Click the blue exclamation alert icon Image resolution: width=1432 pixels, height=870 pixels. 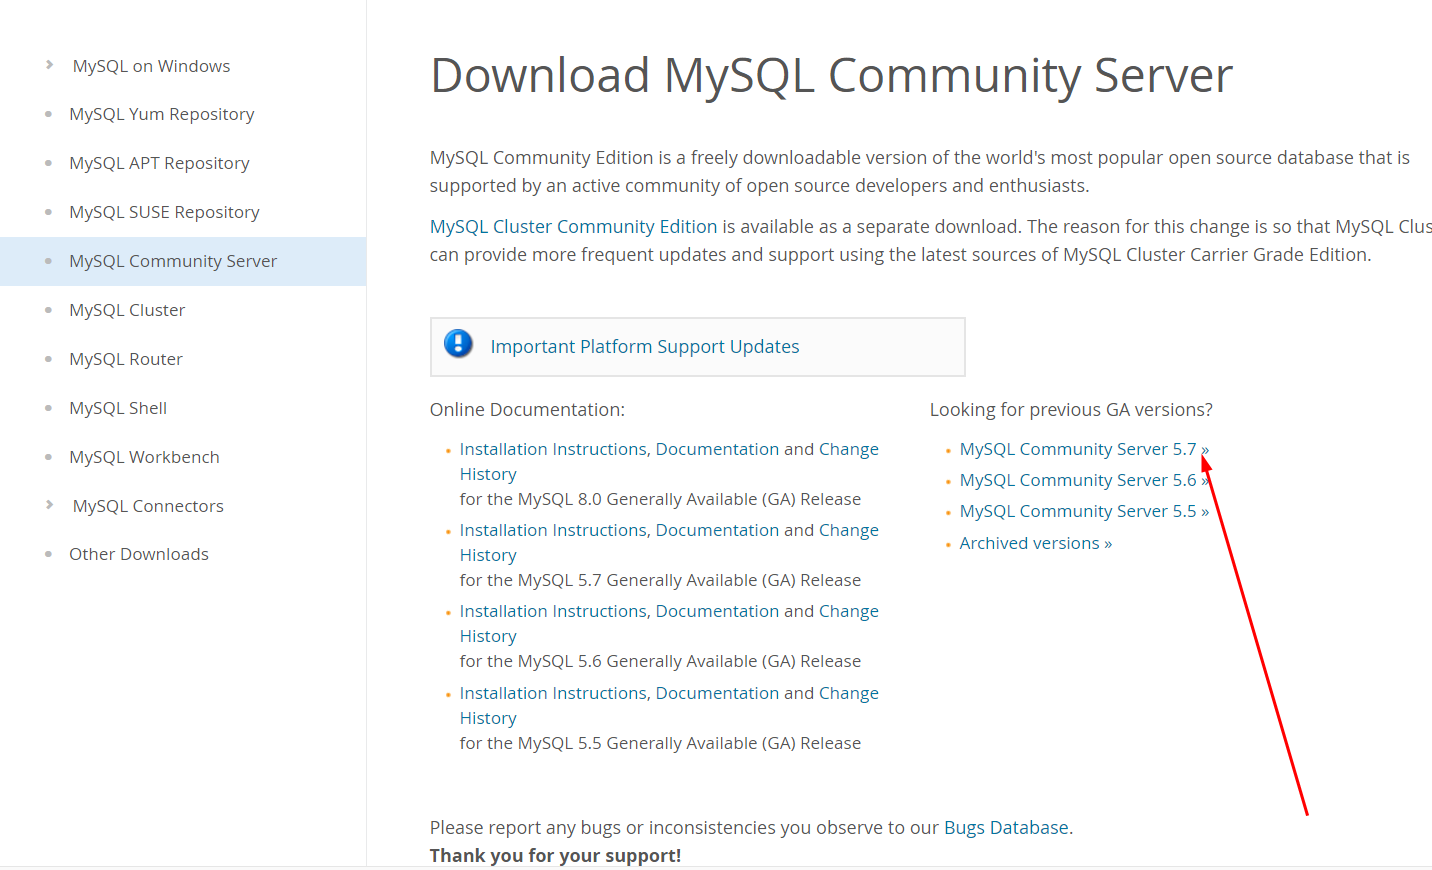[x=458, y=344]
